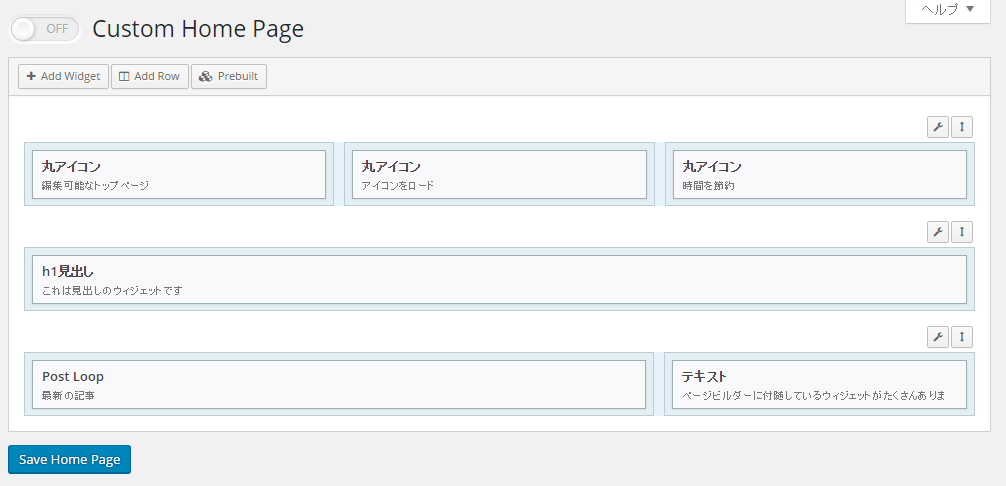Toggle the Custom Home Page OFF switch

tap(45, 29)
